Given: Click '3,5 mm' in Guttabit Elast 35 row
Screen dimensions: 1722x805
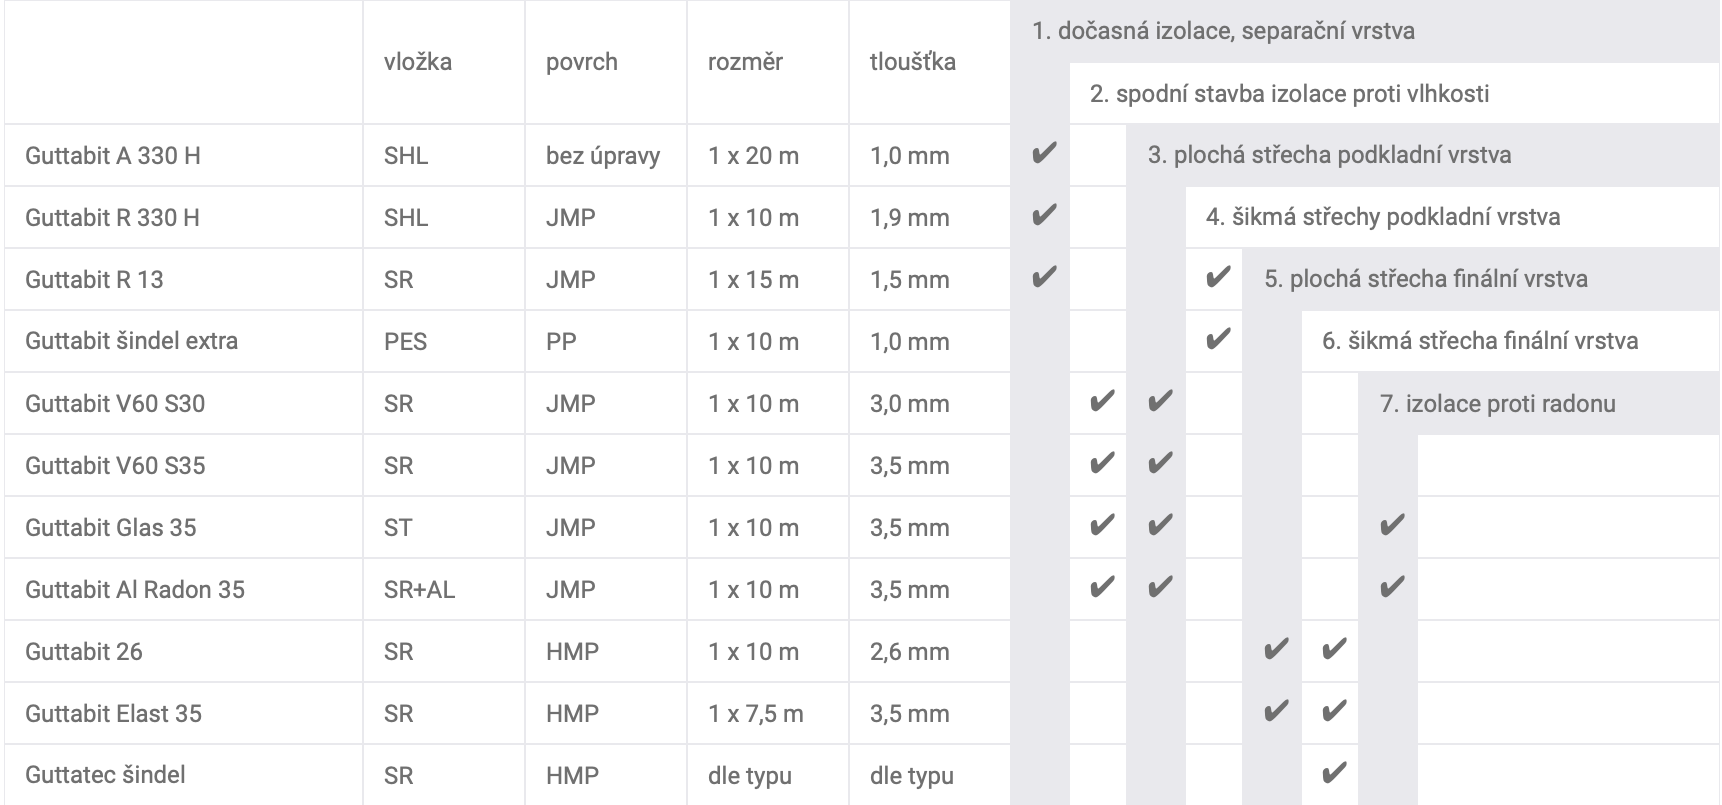Looking at the screenshot, I should (x=910, y=714).
